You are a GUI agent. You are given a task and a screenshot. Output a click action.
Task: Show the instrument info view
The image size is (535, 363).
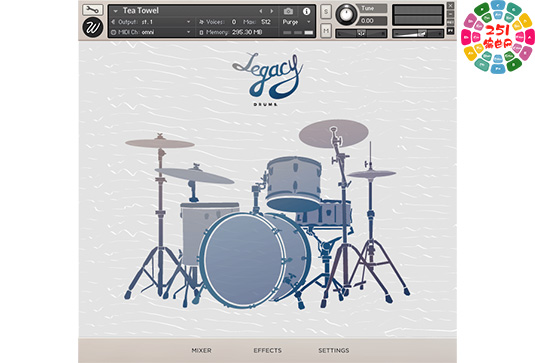pyautogui.click(x=306, y=11)
